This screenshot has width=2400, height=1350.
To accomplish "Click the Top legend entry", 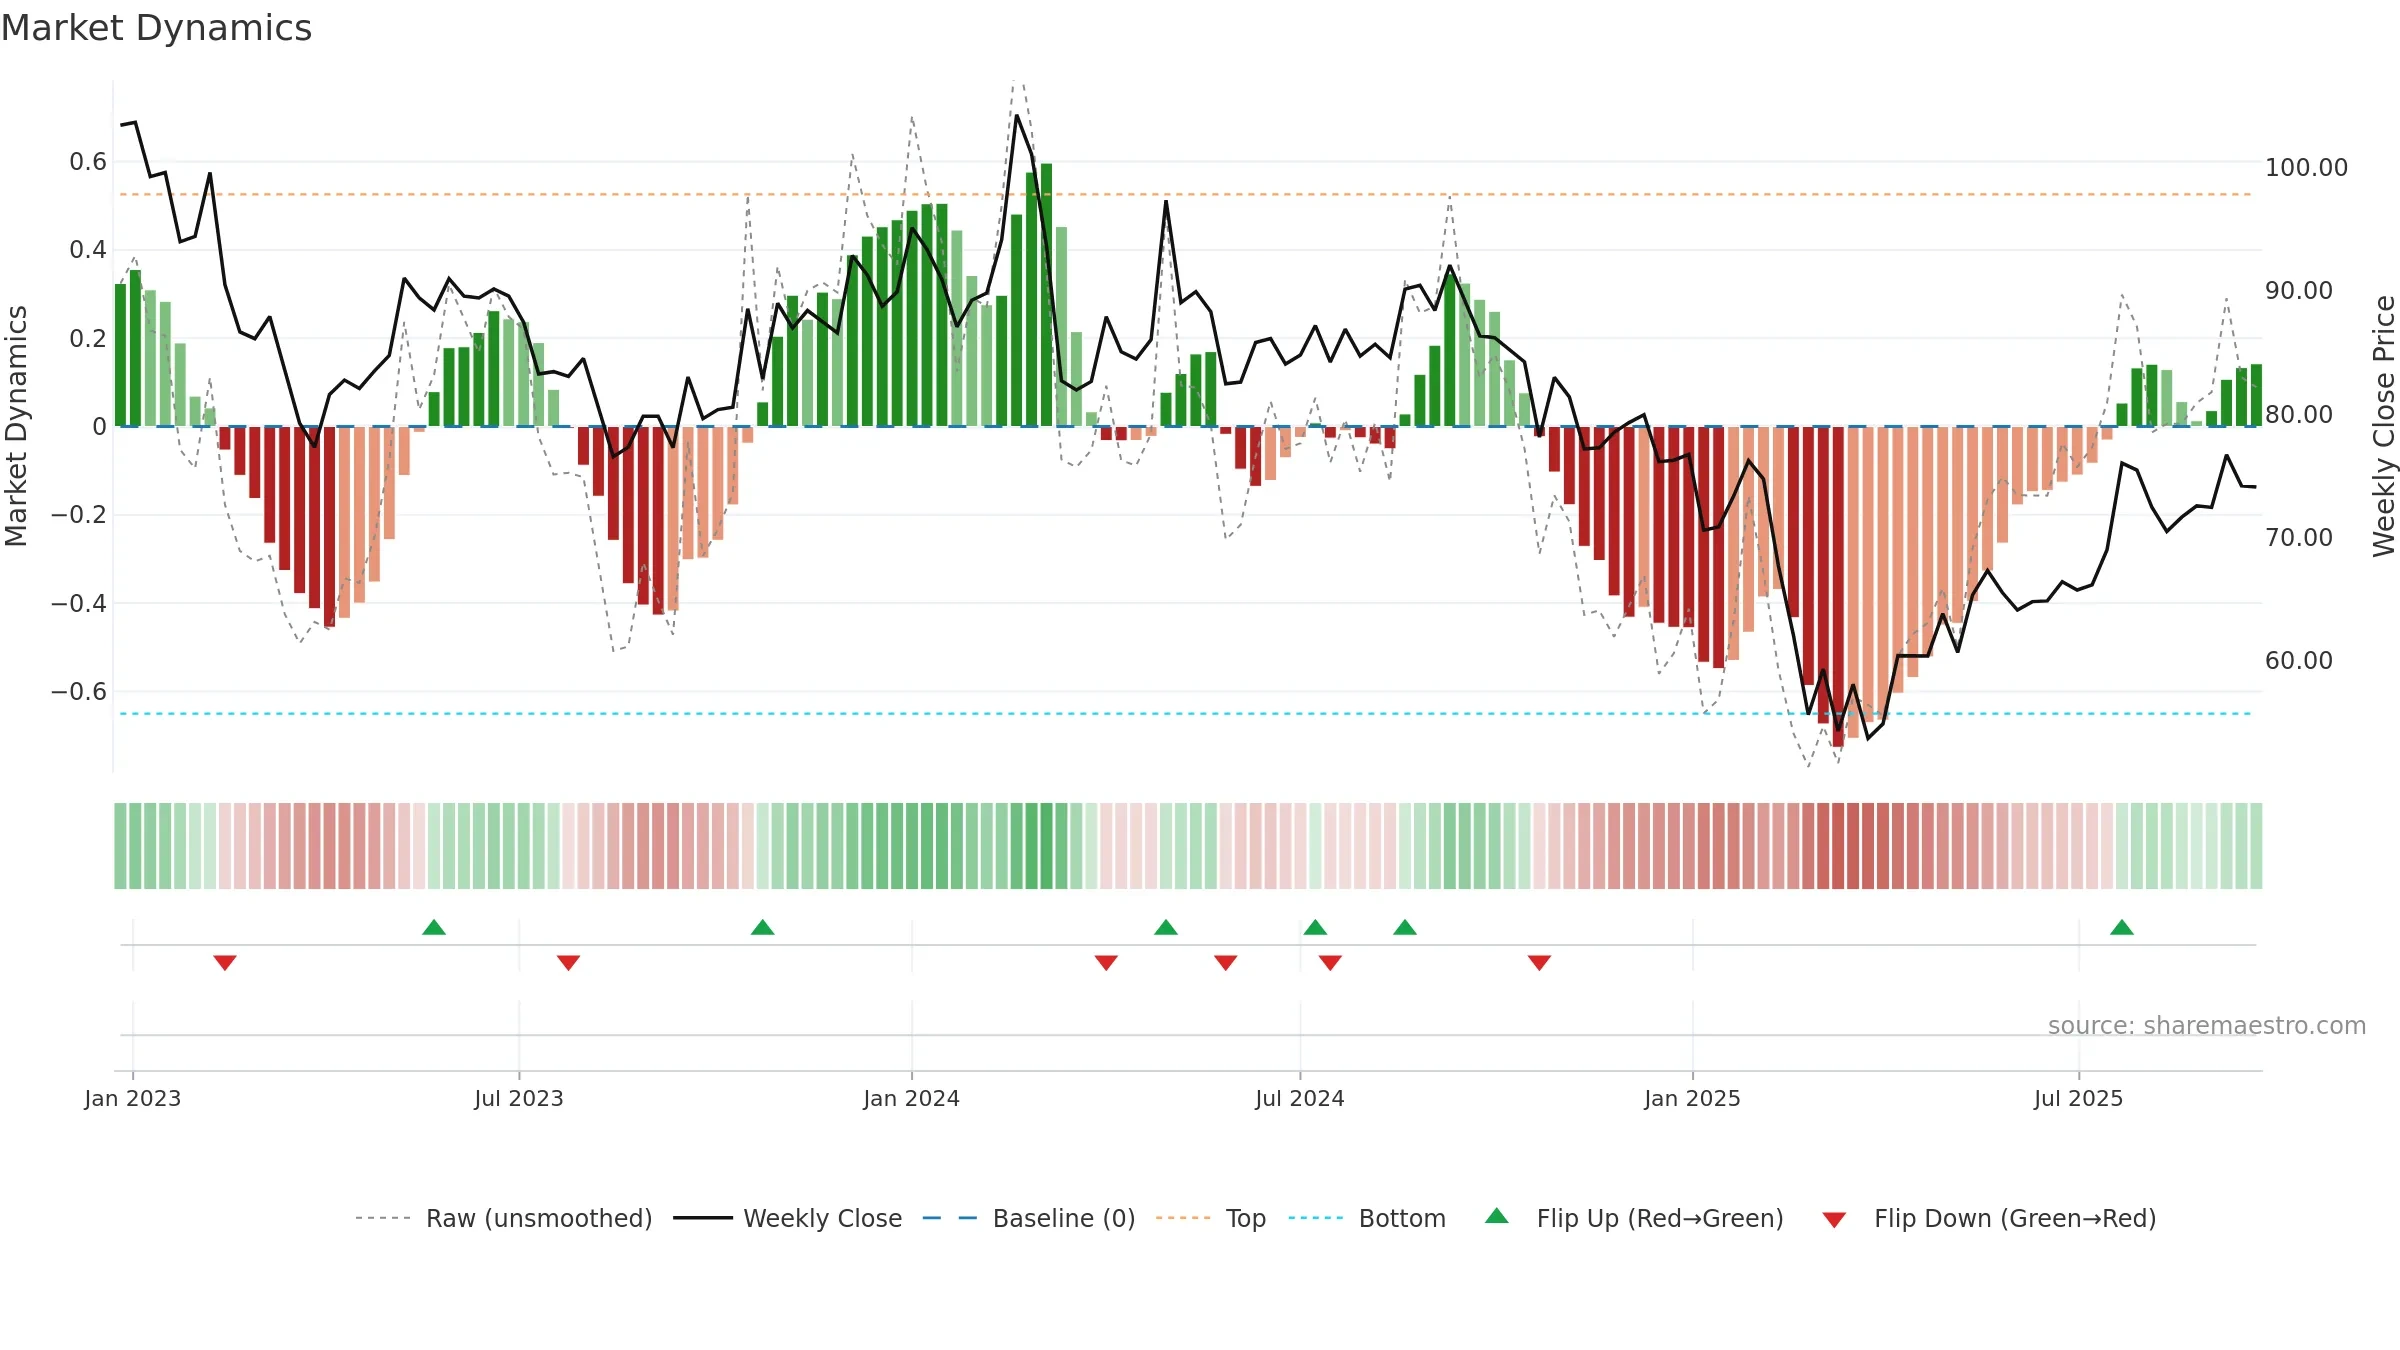I will coord(1210,1218).
